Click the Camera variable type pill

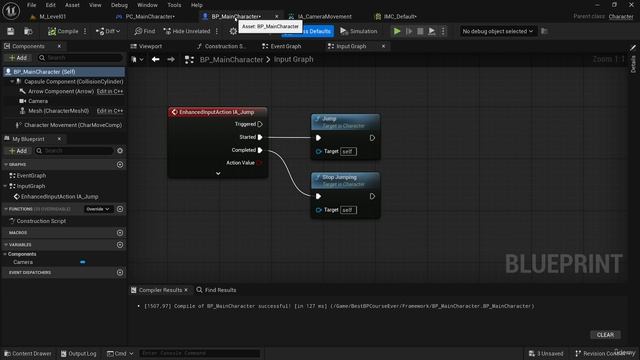tap(83, 262)
